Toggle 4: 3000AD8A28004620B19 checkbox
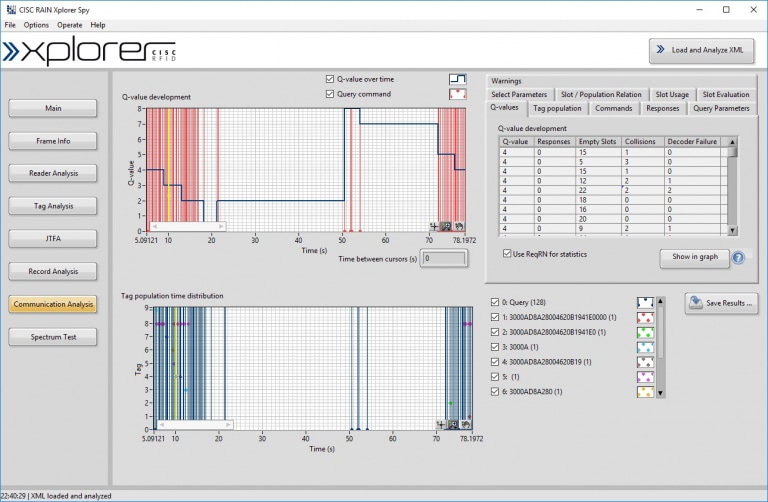This screenshot has width=768, height=502. coord(495,362)
